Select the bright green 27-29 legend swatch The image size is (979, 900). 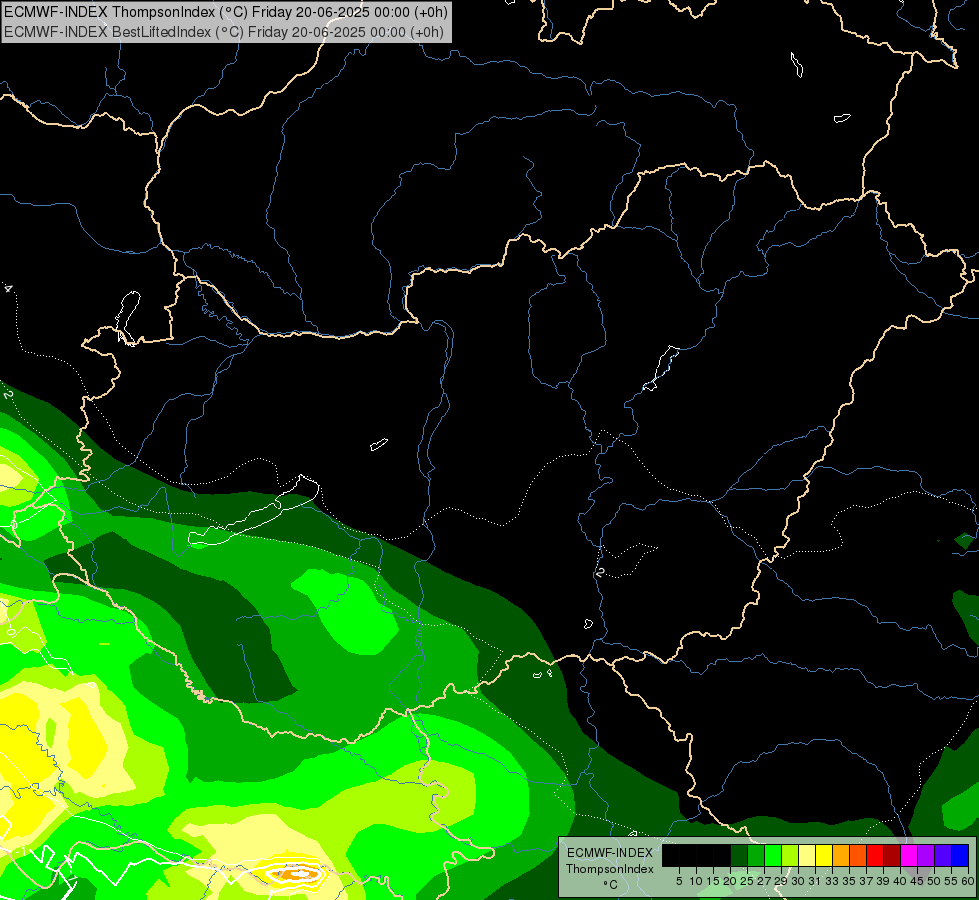(773, 855)
